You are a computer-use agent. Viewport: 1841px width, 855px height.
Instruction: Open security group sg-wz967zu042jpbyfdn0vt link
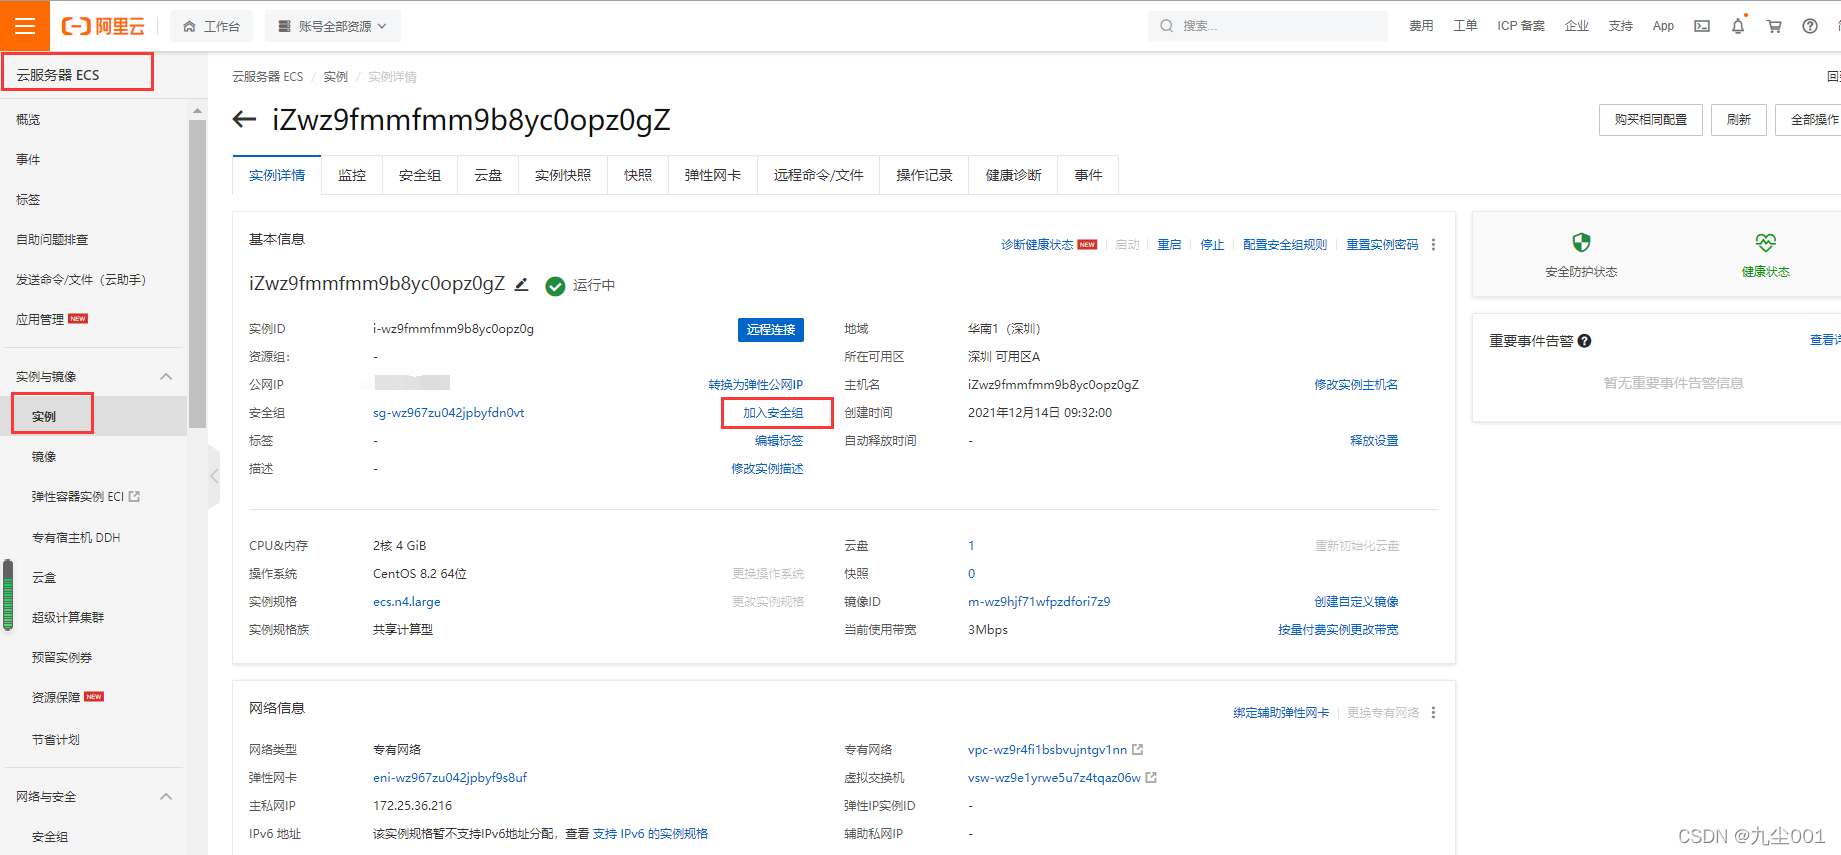(x=448, y=413)
